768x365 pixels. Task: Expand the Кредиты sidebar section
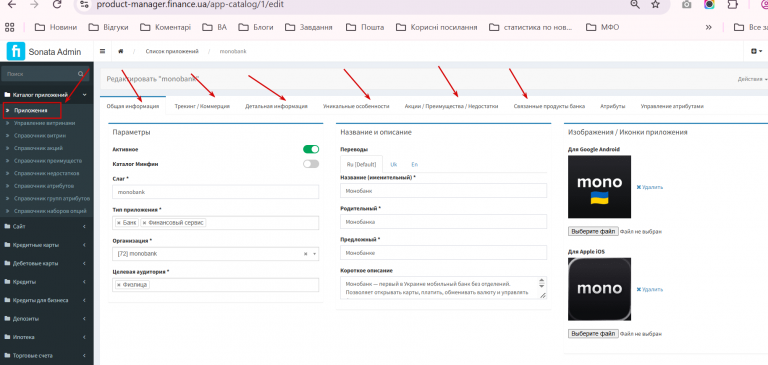[47, 282]
